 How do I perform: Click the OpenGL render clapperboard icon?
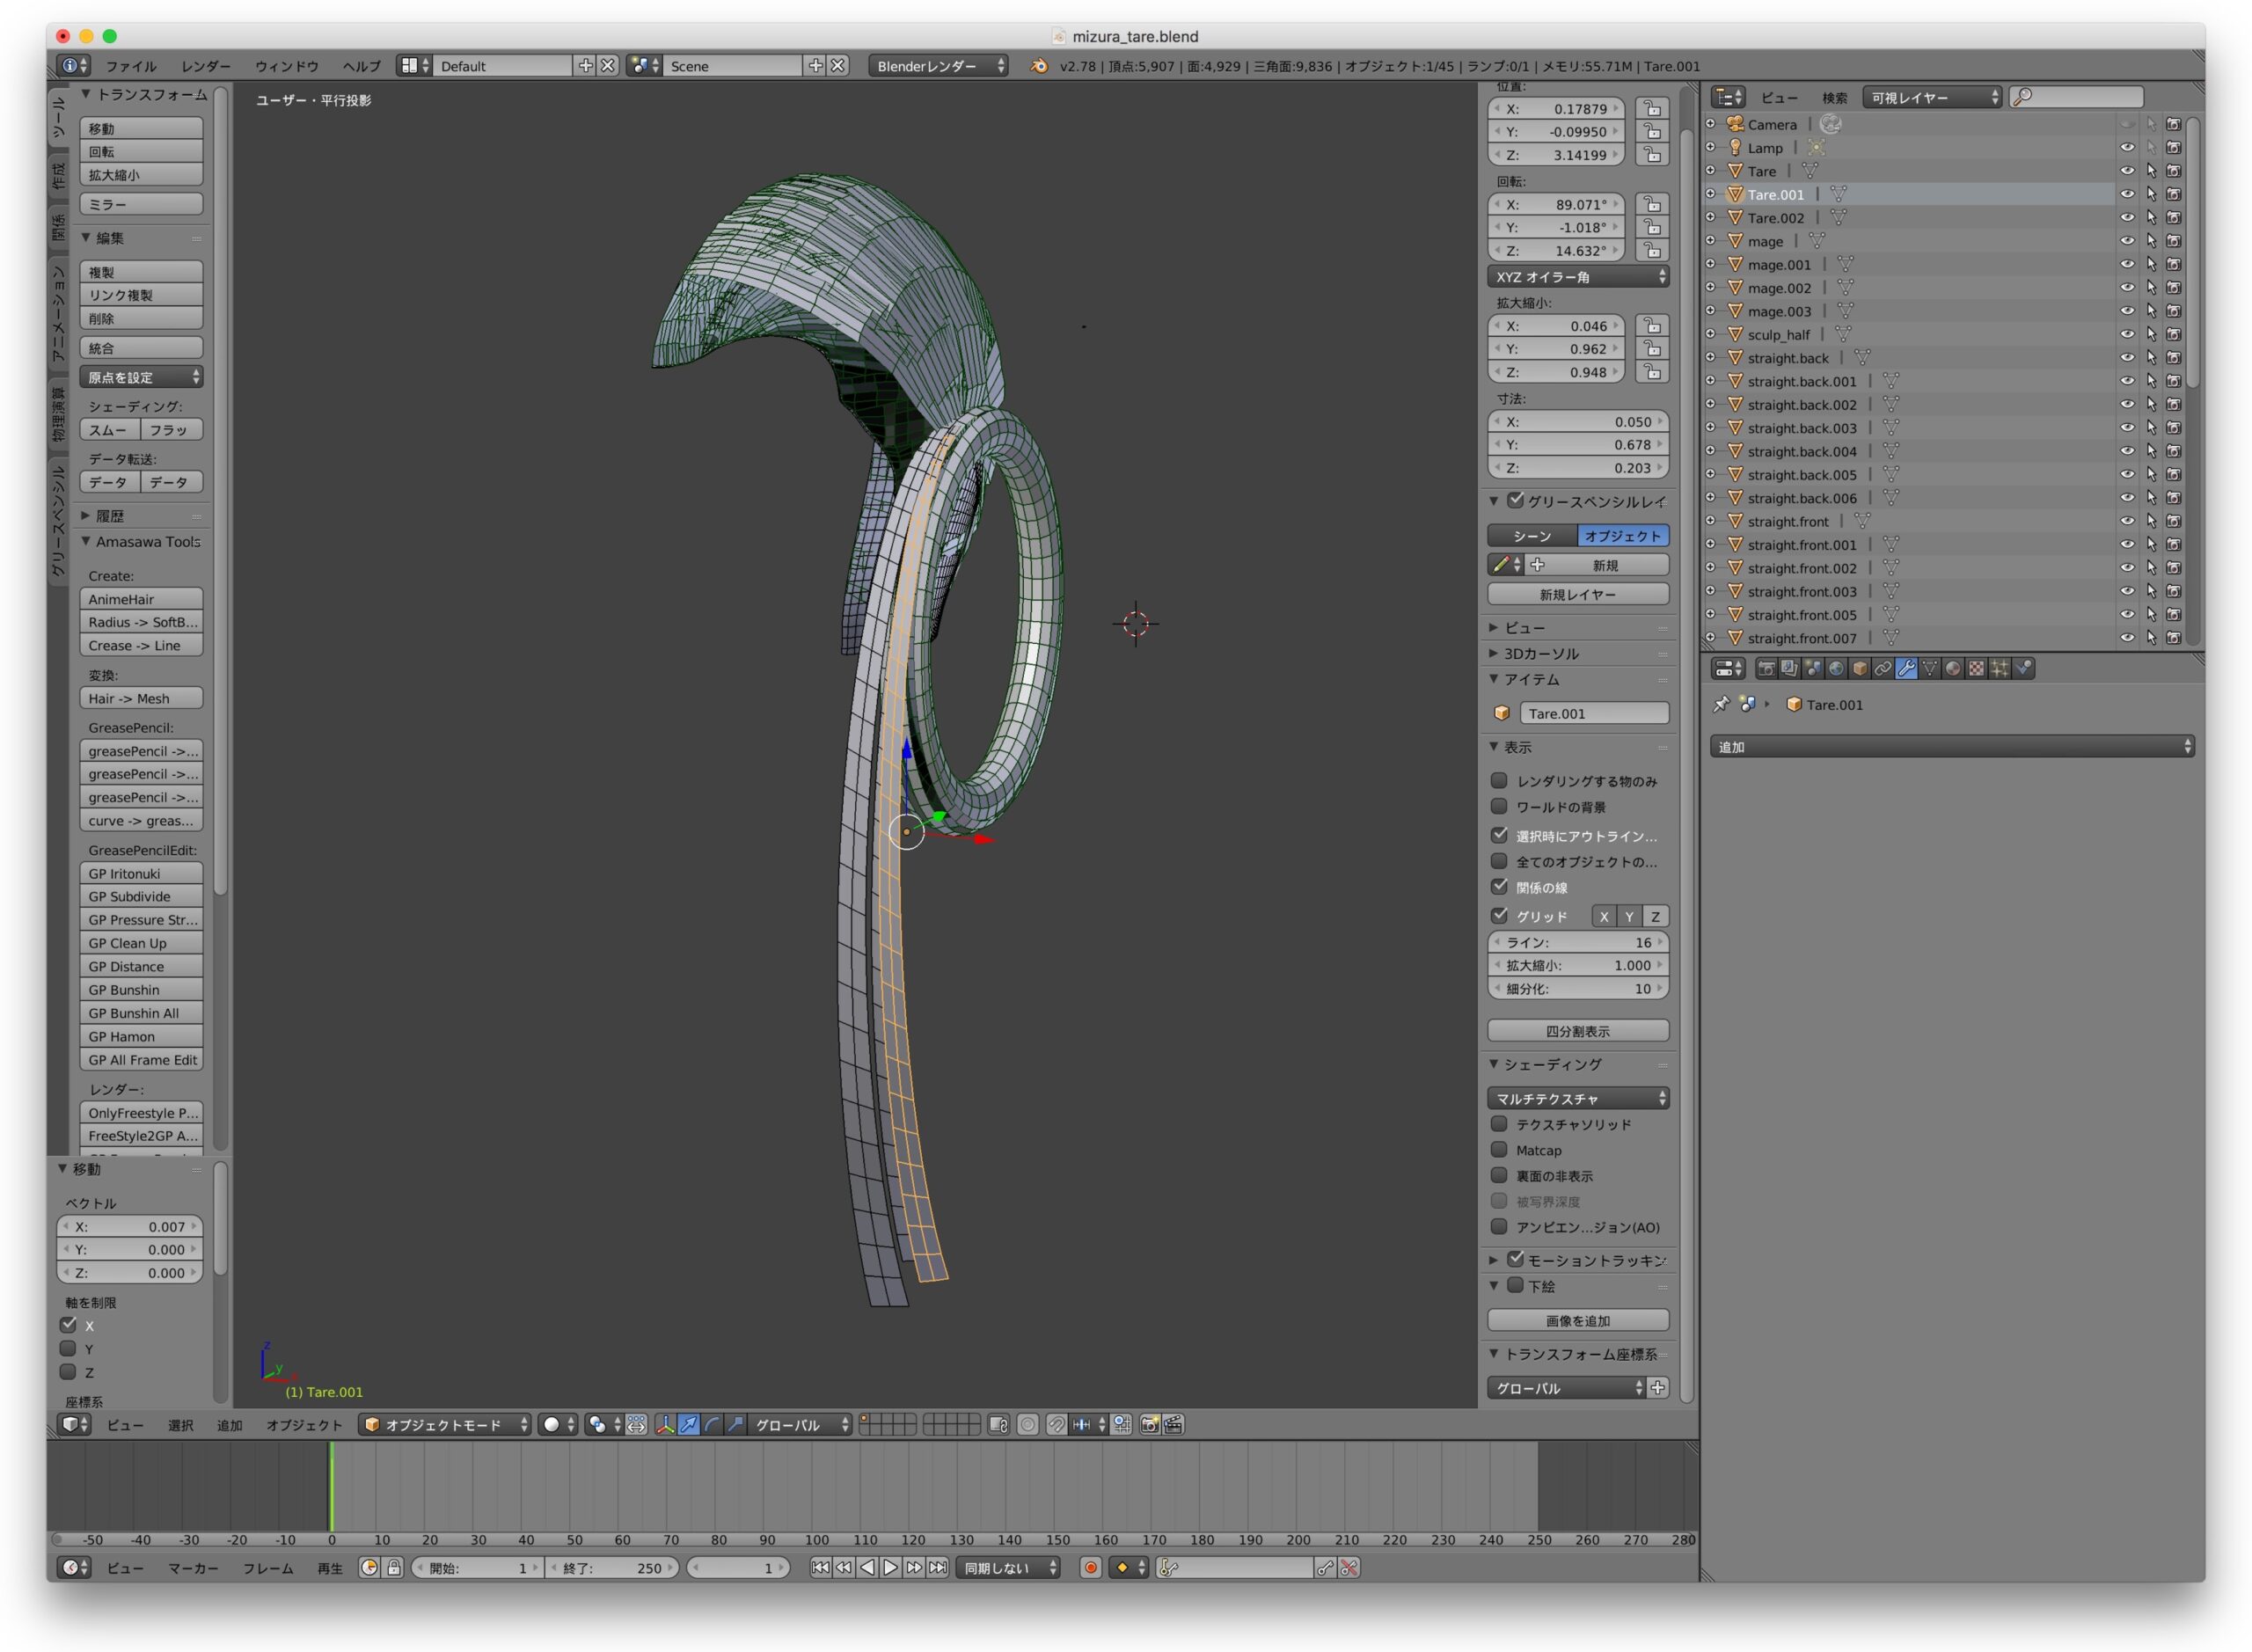click(x=1173, y=1425)
